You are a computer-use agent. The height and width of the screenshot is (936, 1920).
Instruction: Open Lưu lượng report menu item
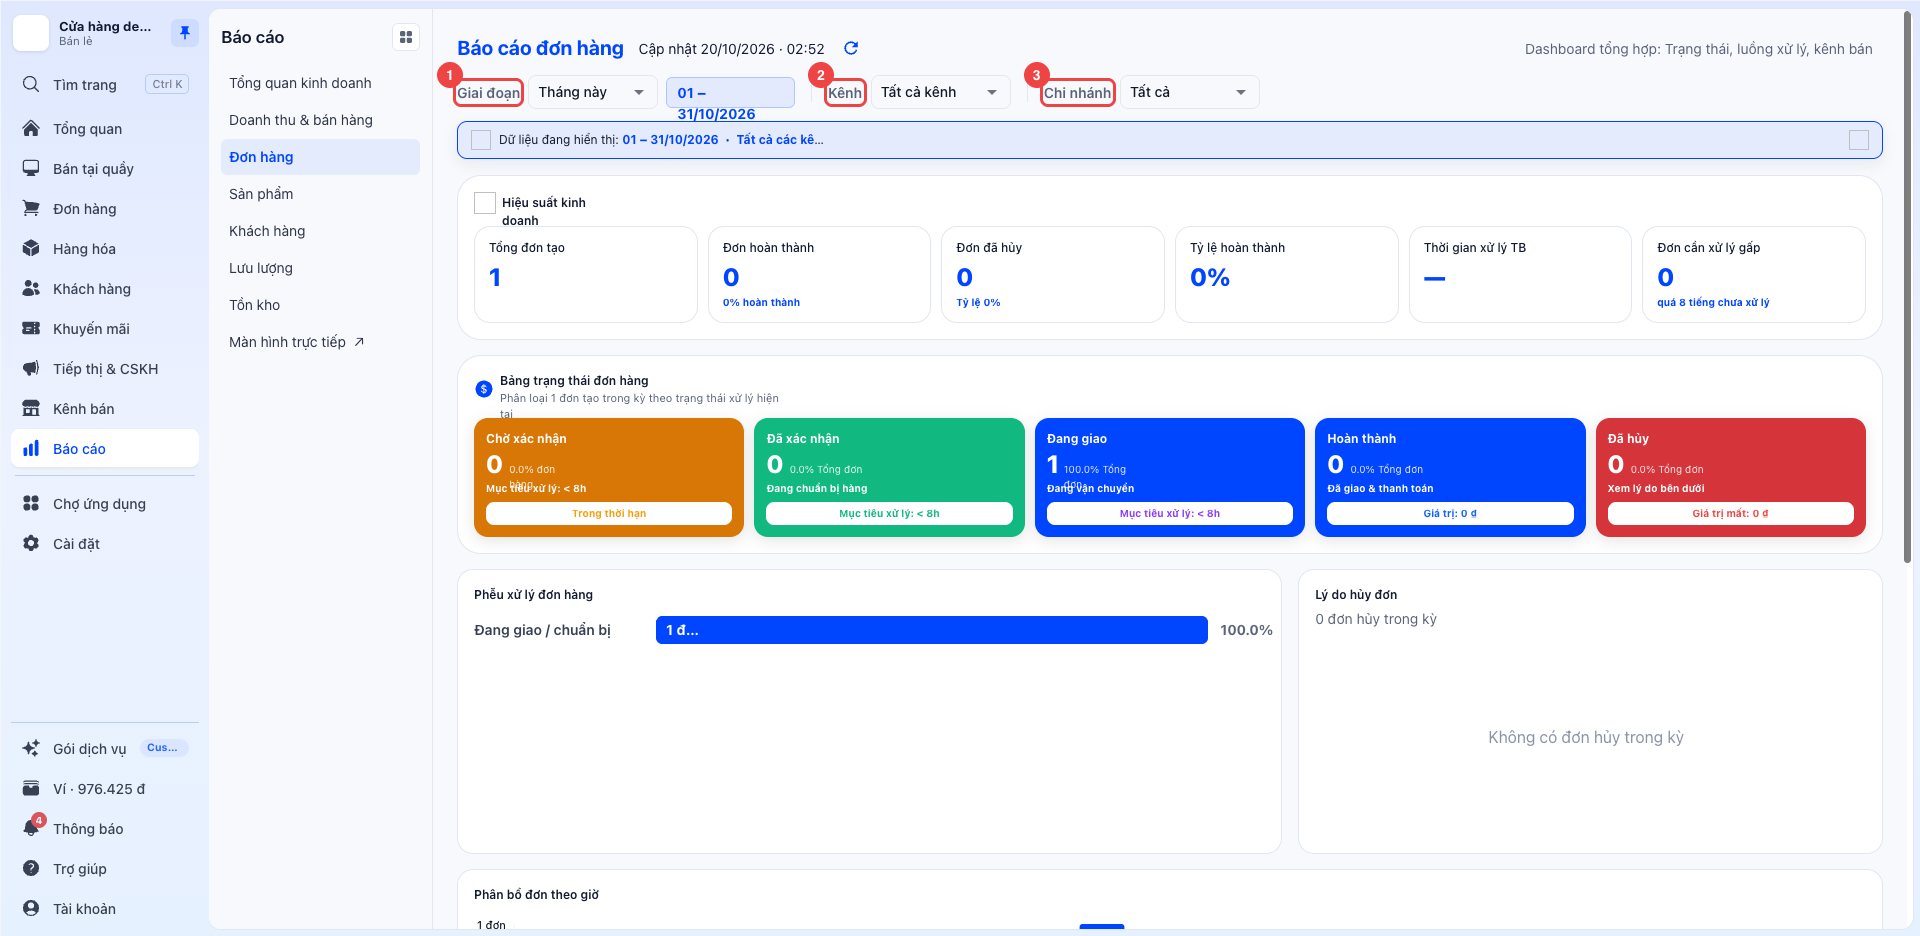click(x=320, y=268)
